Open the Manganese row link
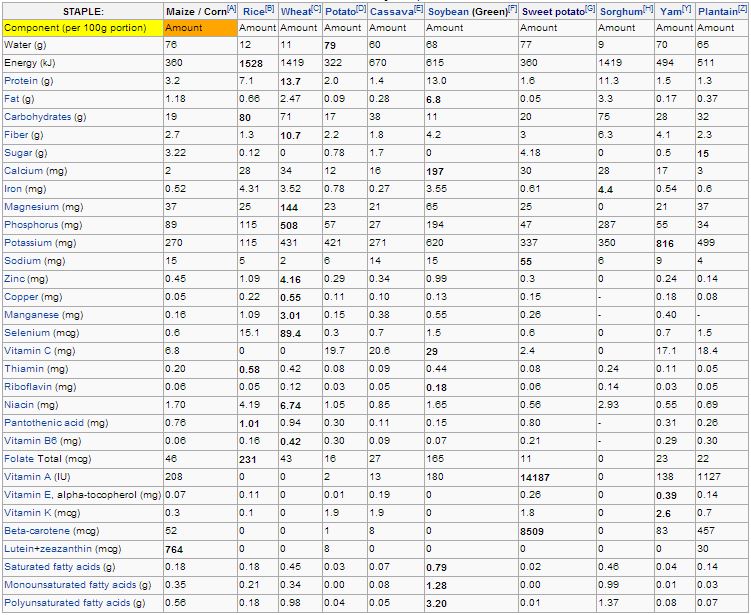This screenshot has height=615, width=751. tap(31, 315)
